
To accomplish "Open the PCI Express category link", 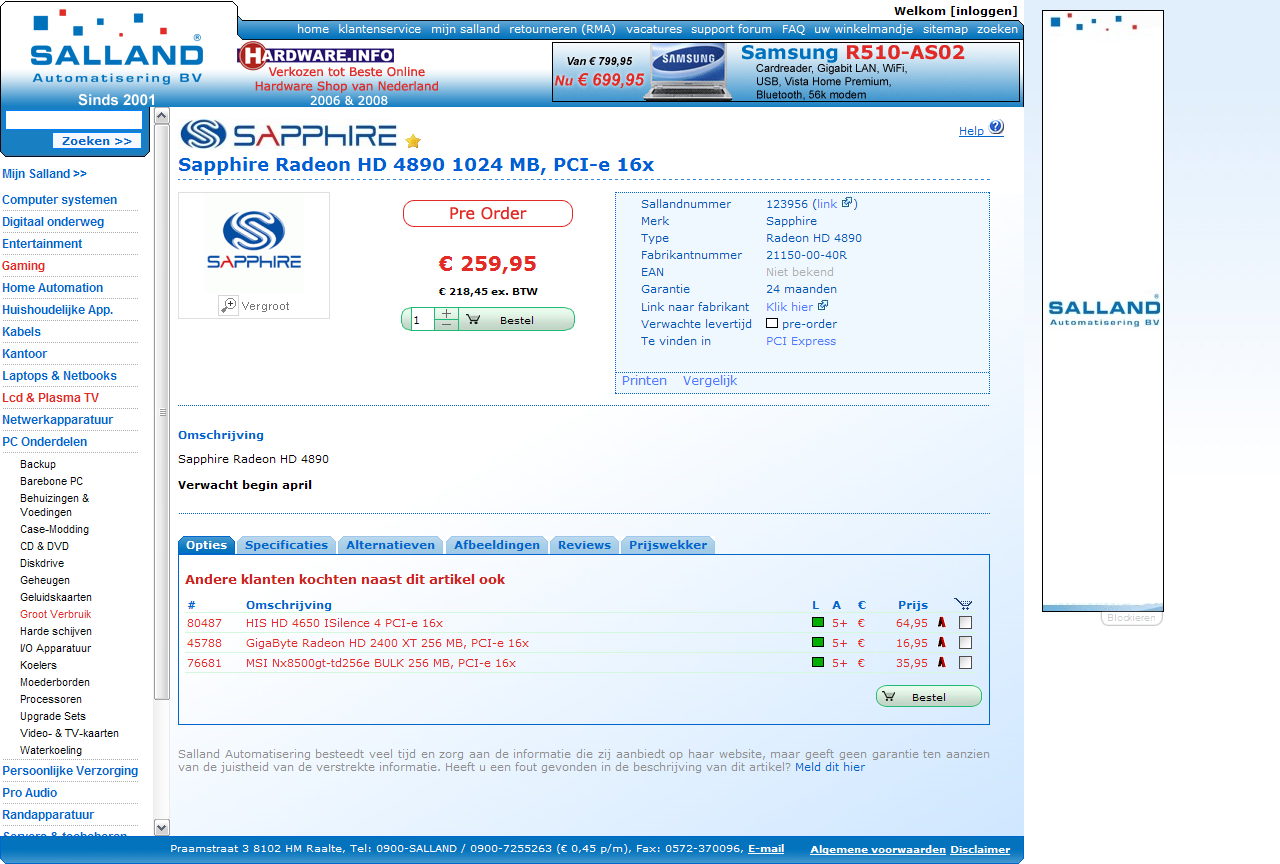I will pos(801,341).
